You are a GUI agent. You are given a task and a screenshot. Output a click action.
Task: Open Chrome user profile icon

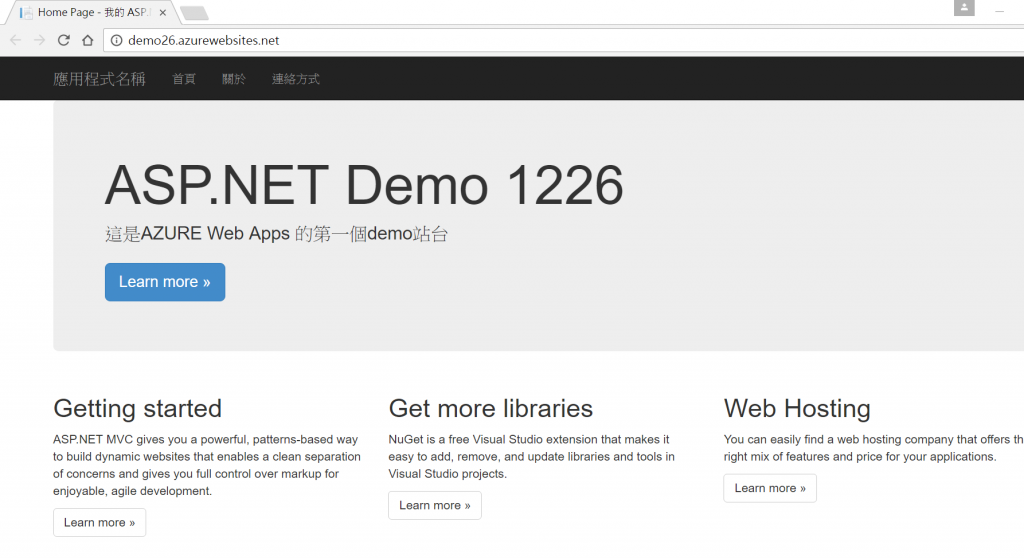[964, 8]
